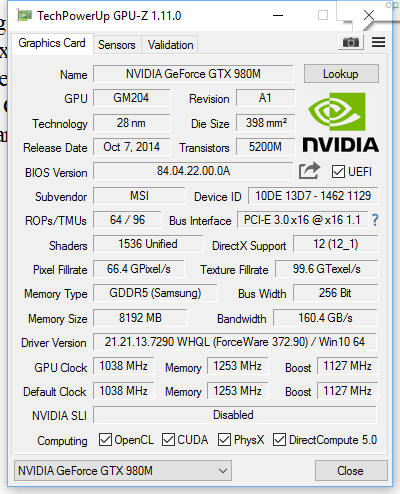Screen dimensions: 400x494
Task: Toggle the CUDA checkbox
Action: (168, 440)
